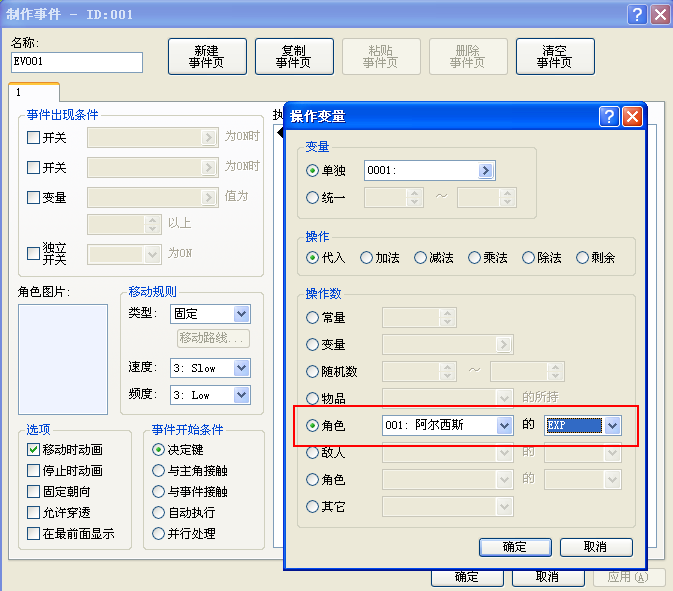Enable 独立开关 condition checkbox
673x591 pixels.
click(x=33, y=253)
